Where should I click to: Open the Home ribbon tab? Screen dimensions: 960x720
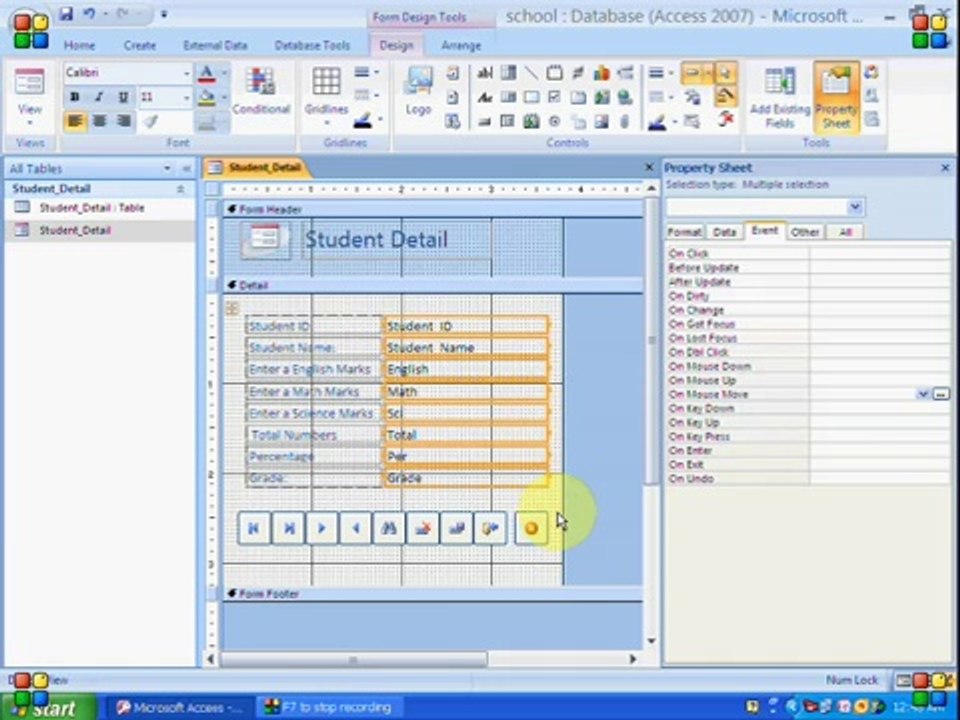(x=80, y=45)
